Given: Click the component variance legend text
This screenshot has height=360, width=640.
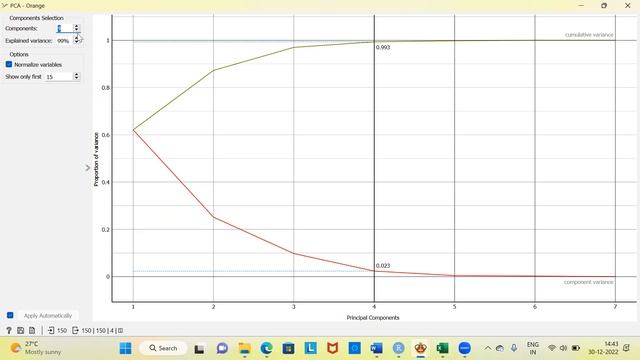Looking at the screenshot, I should [x=589, y=282].
